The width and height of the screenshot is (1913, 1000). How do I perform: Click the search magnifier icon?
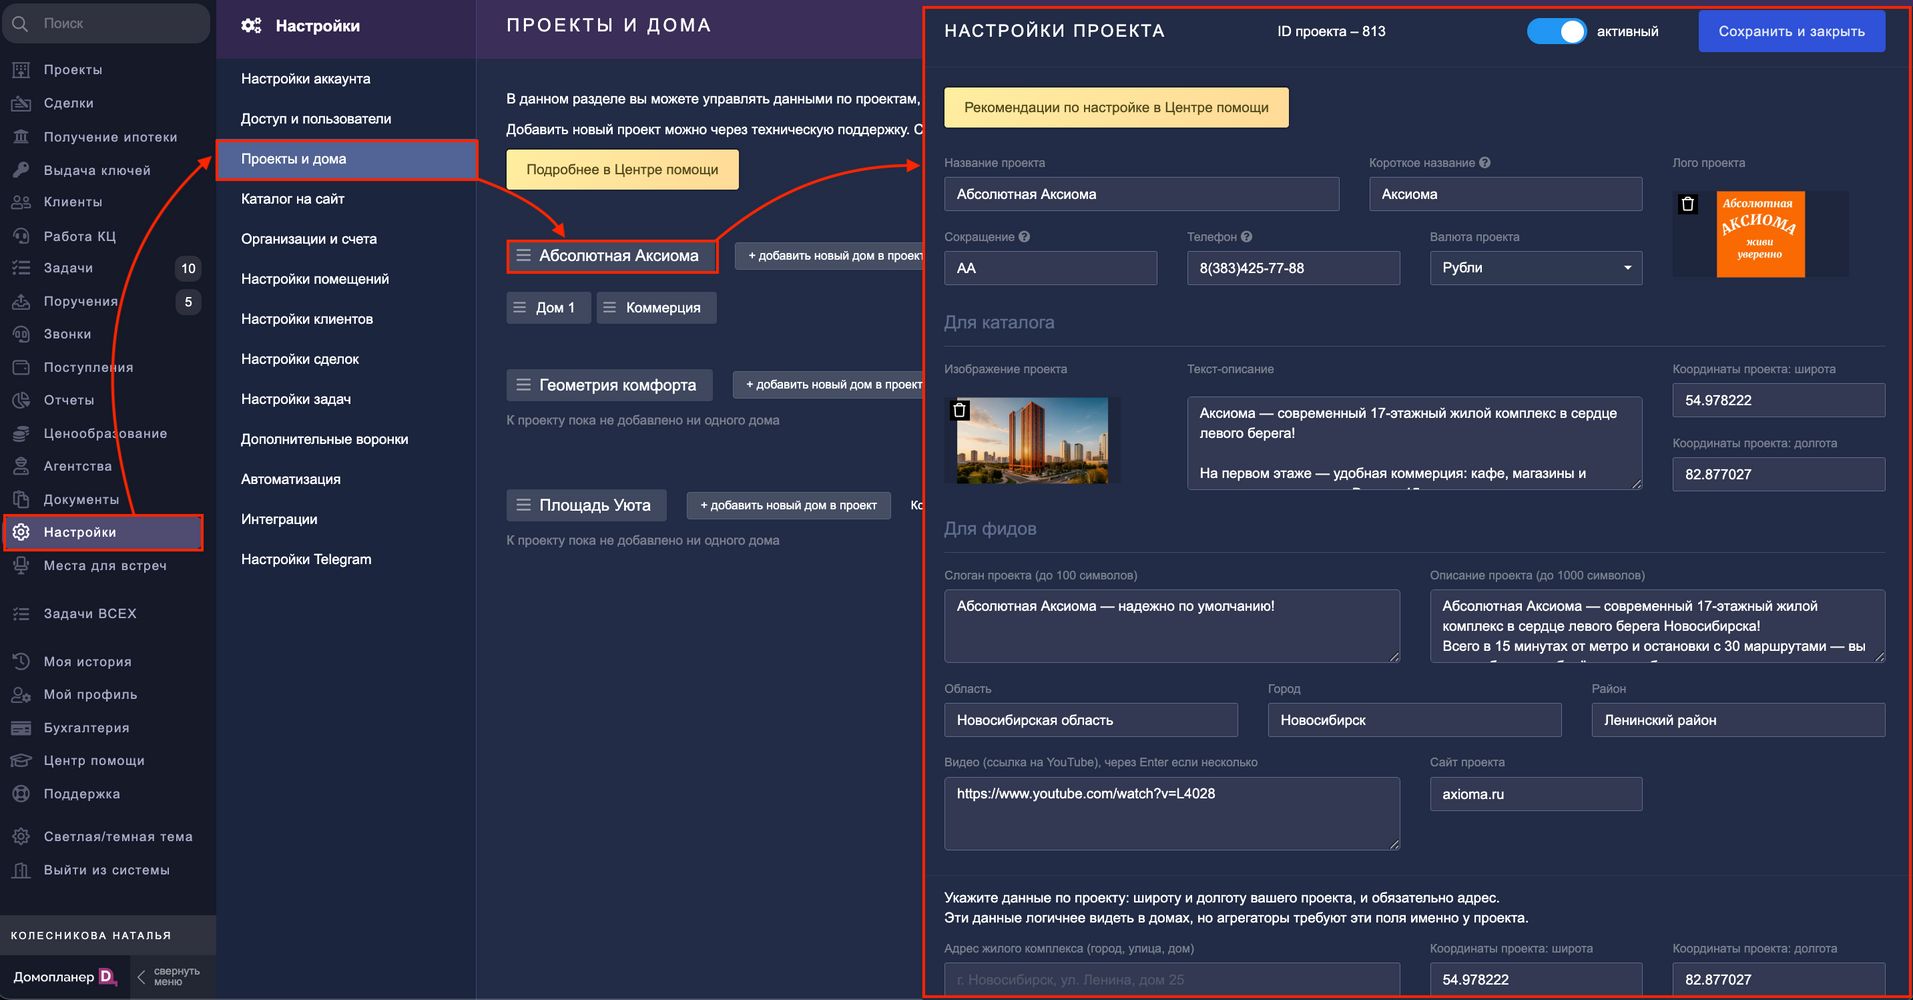[21, 23]
